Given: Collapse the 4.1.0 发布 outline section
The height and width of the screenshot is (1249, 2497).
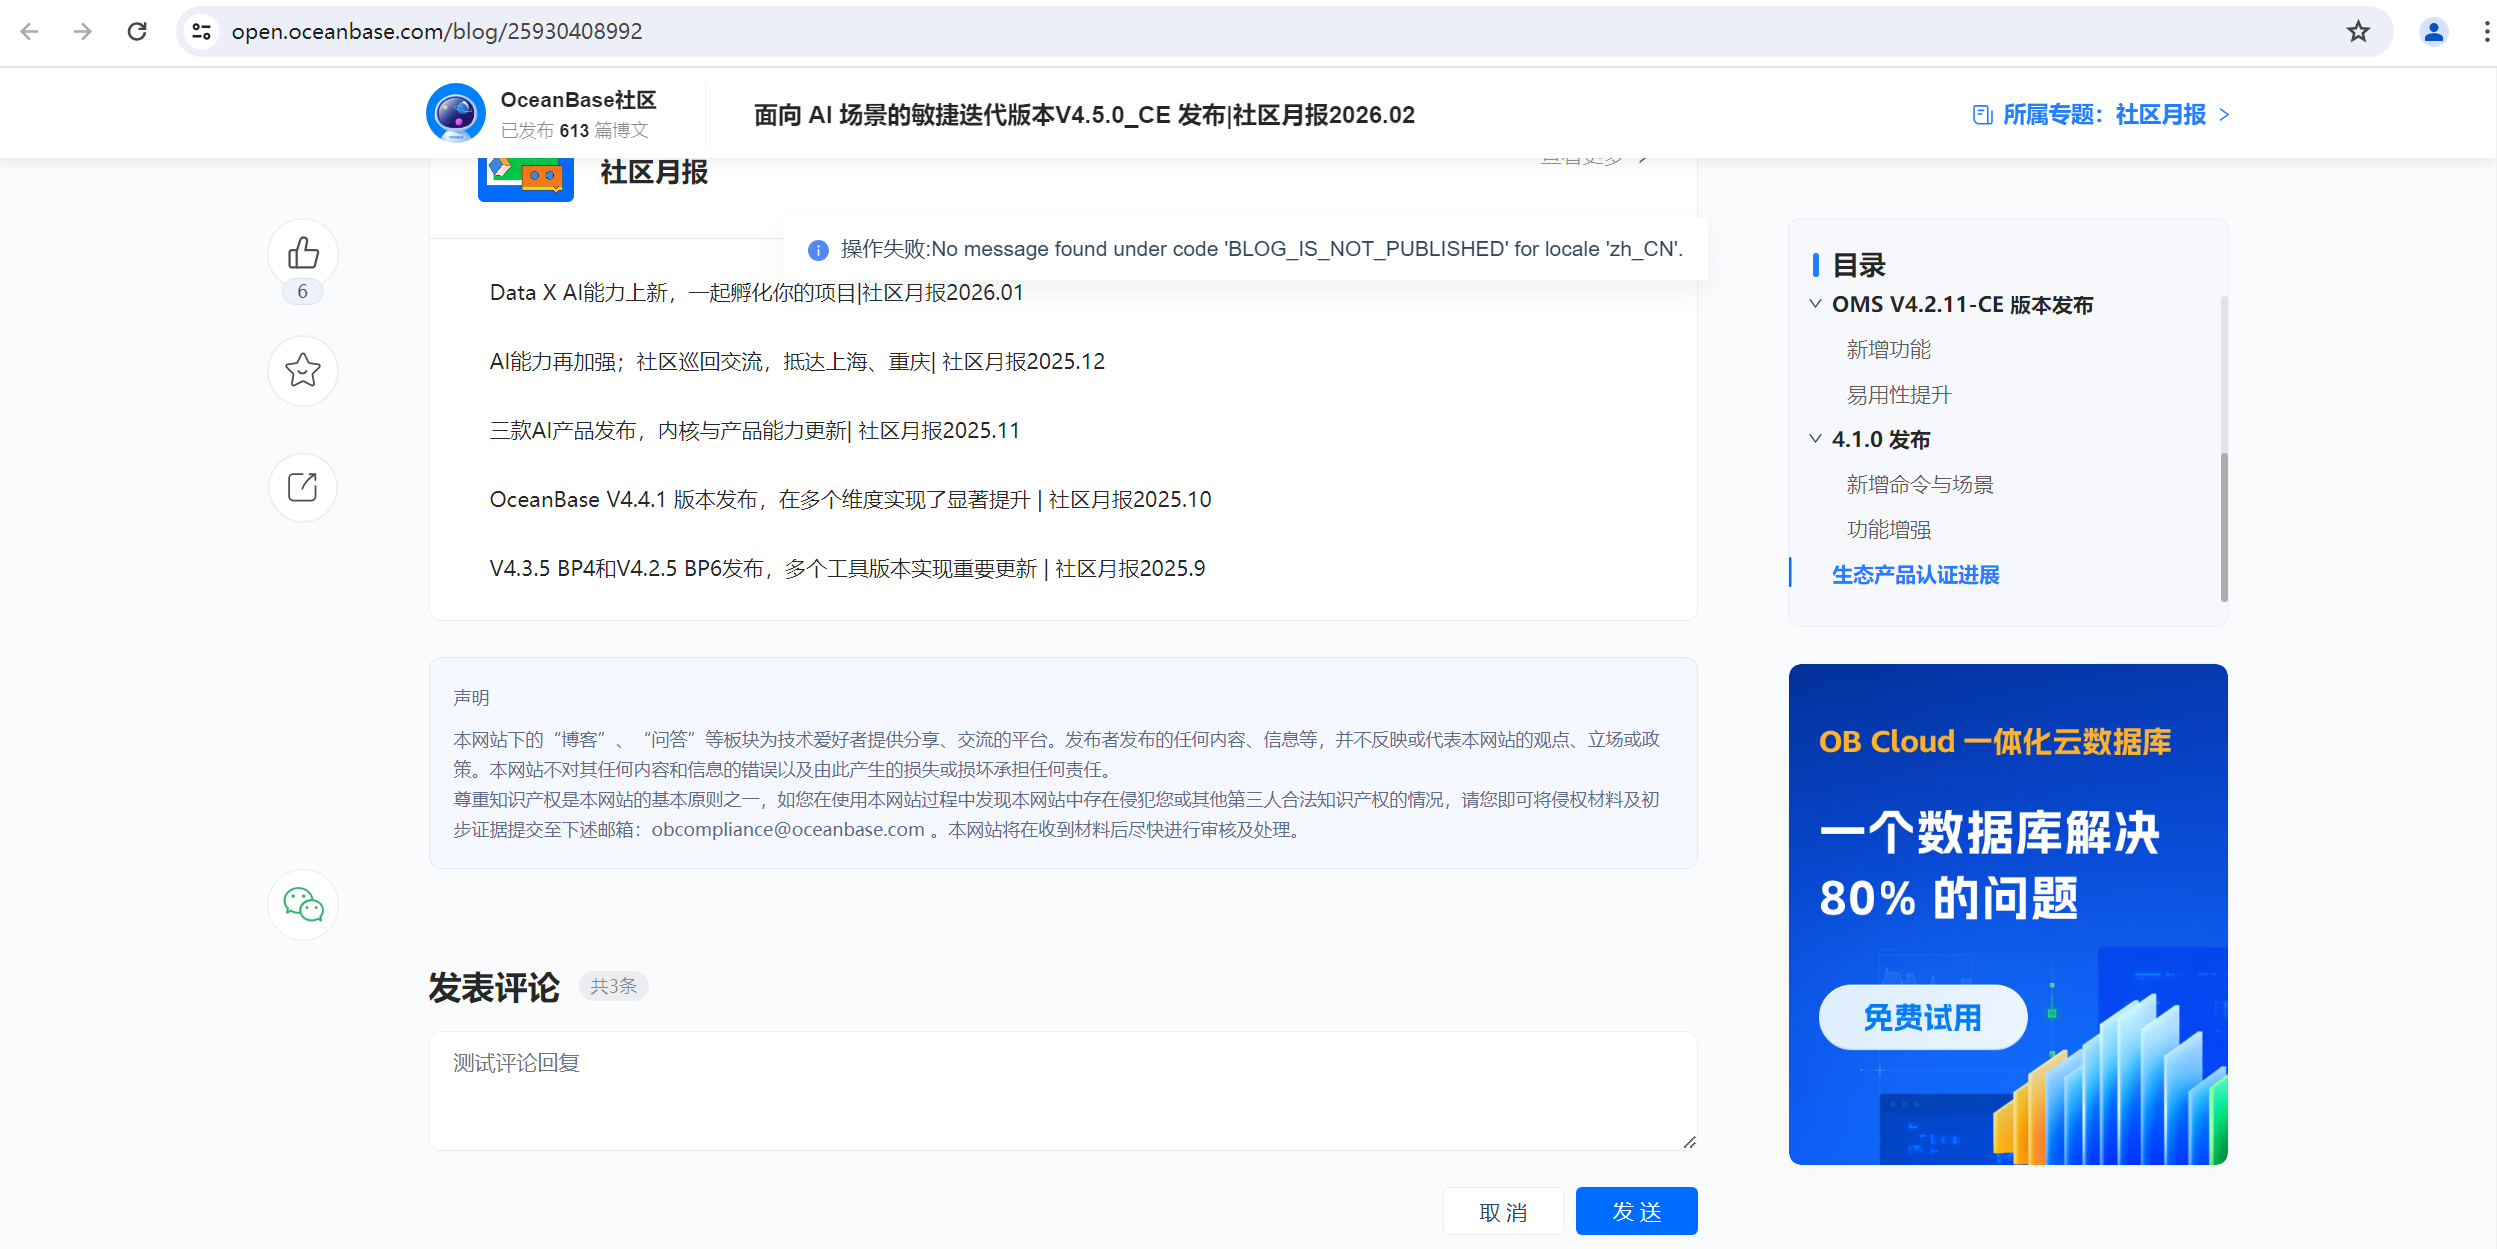Looking at the screenshot, I should coord(1815,439).
